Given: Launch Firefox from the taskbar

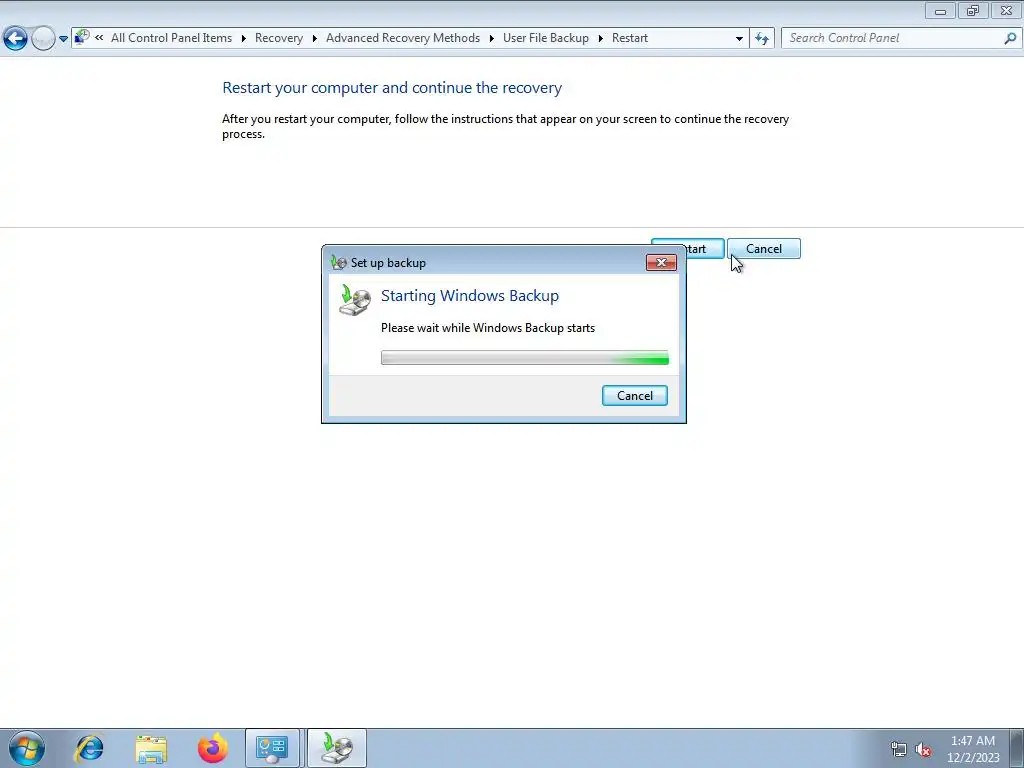Looking at the screenshot, I should click(212, 748).
